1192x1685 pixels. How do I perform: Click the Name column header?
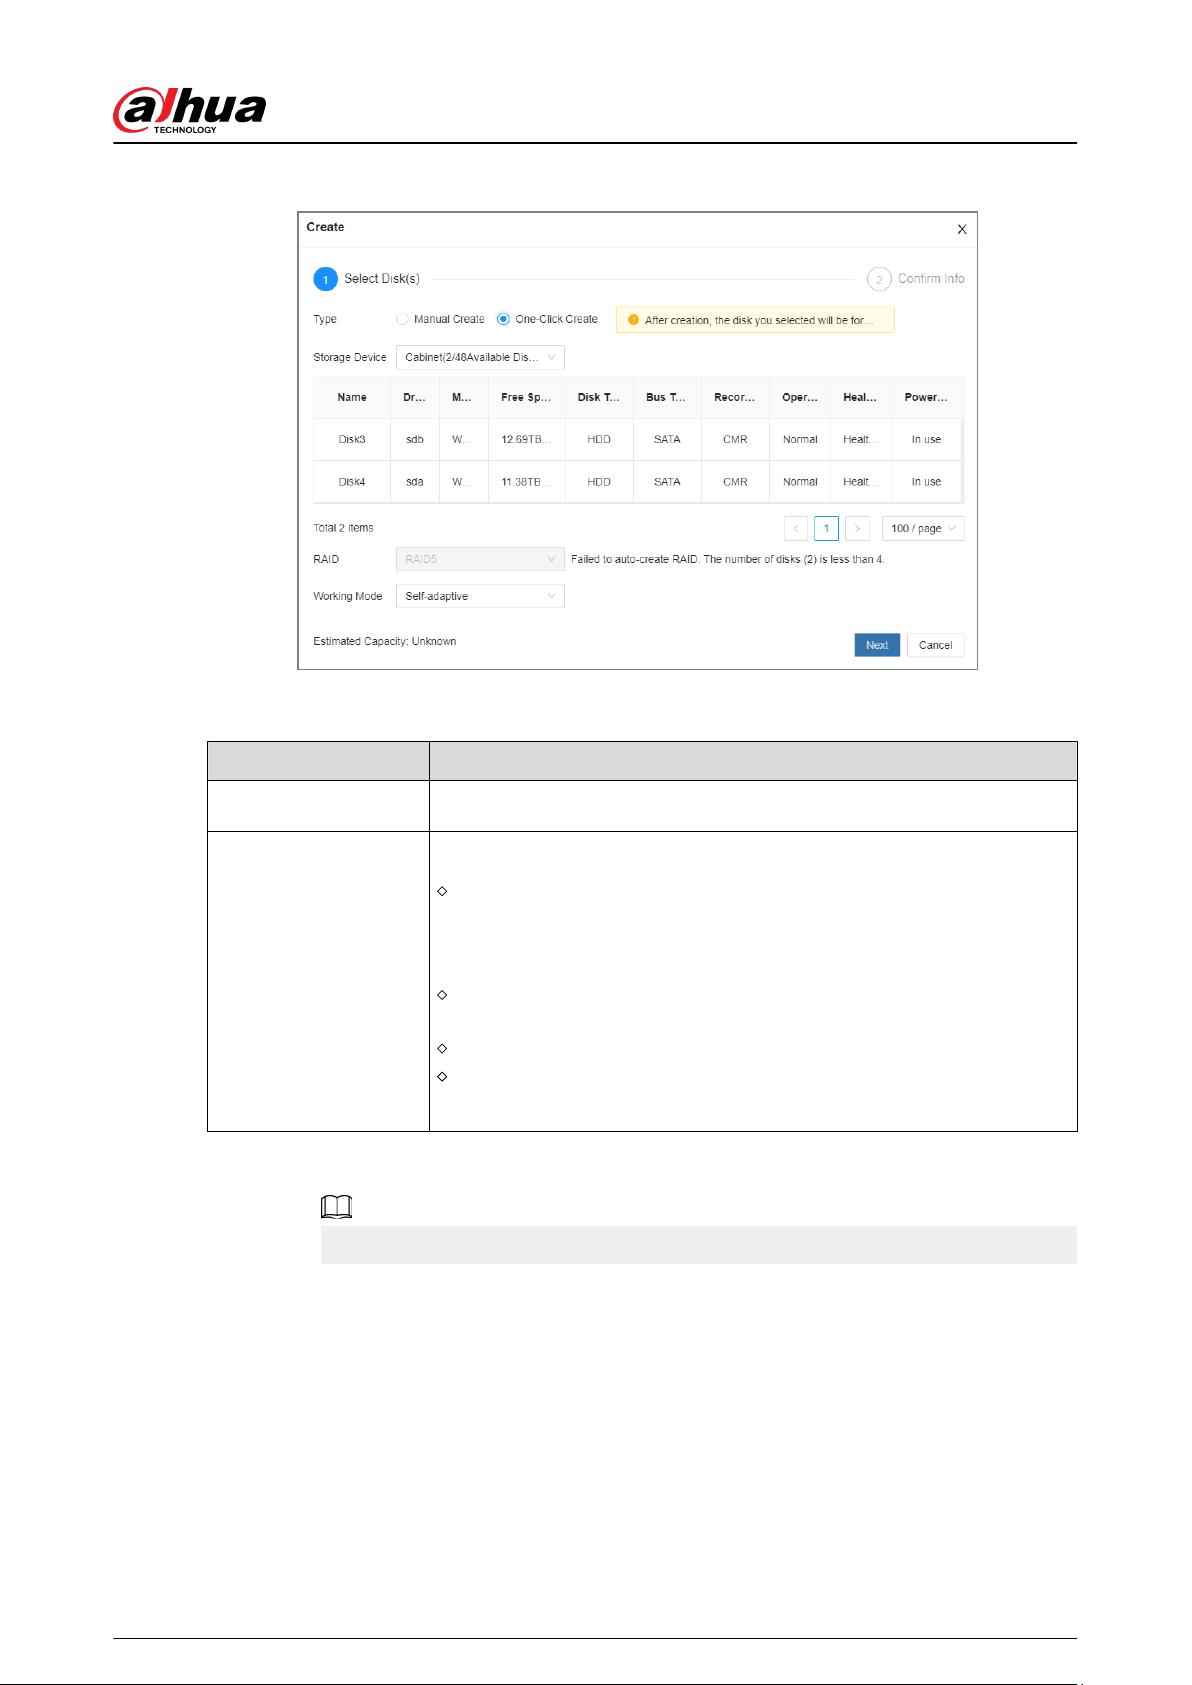[x=352, y=397]
